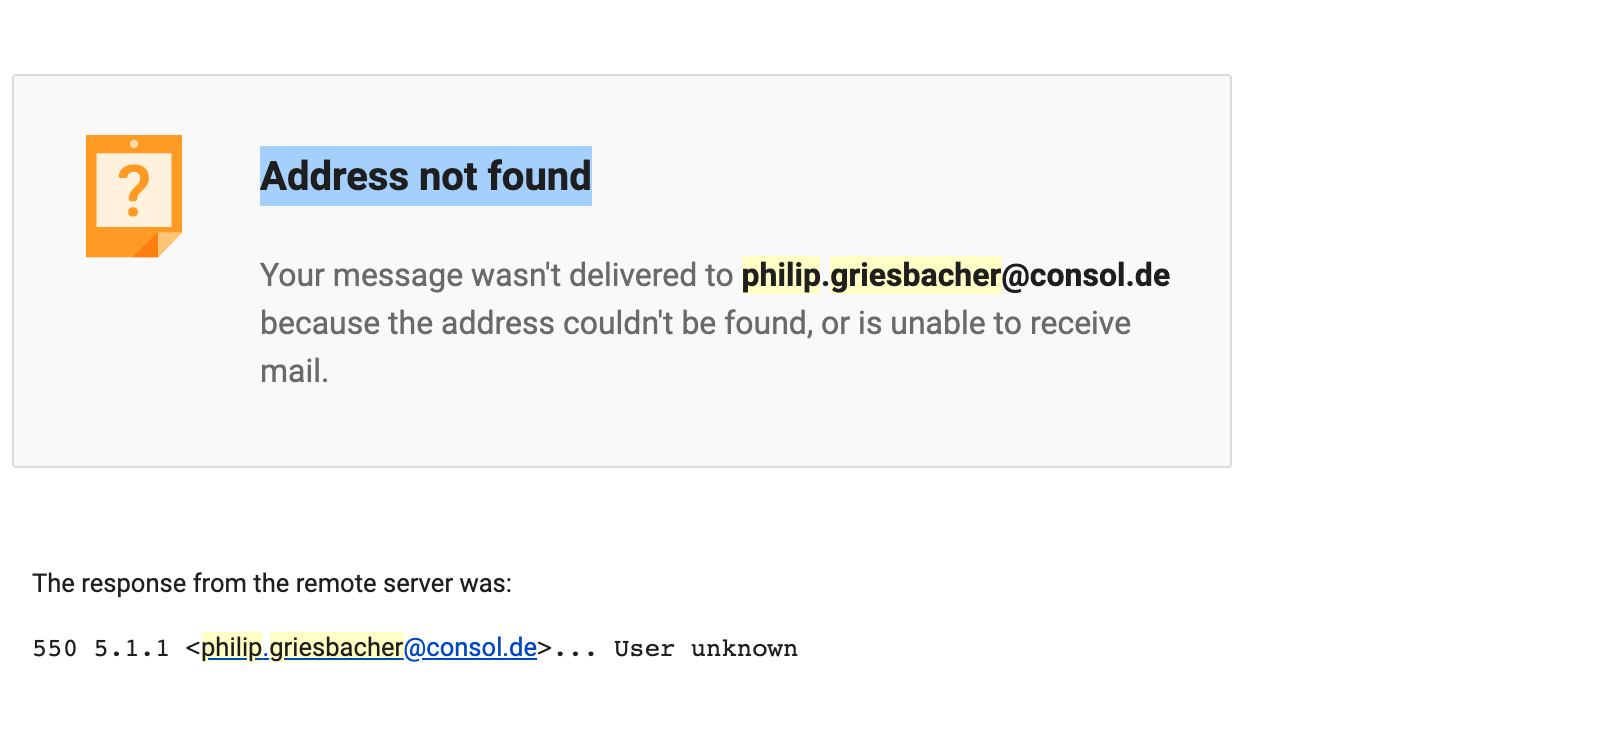Click the "550" status code
This screenshot has height=736, width=1624.
(x=54, y=649)
